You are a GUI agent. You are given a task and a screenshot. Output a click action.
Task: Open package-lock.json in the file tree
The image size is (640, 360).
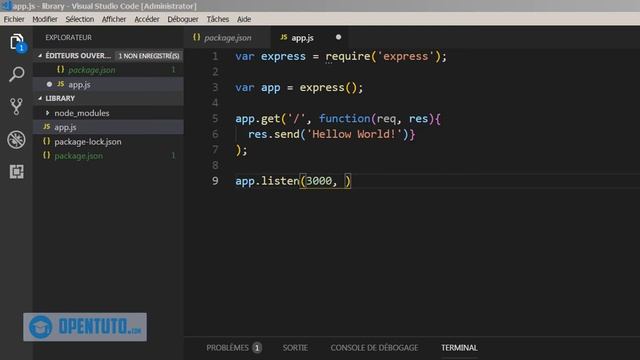(108, 142)
